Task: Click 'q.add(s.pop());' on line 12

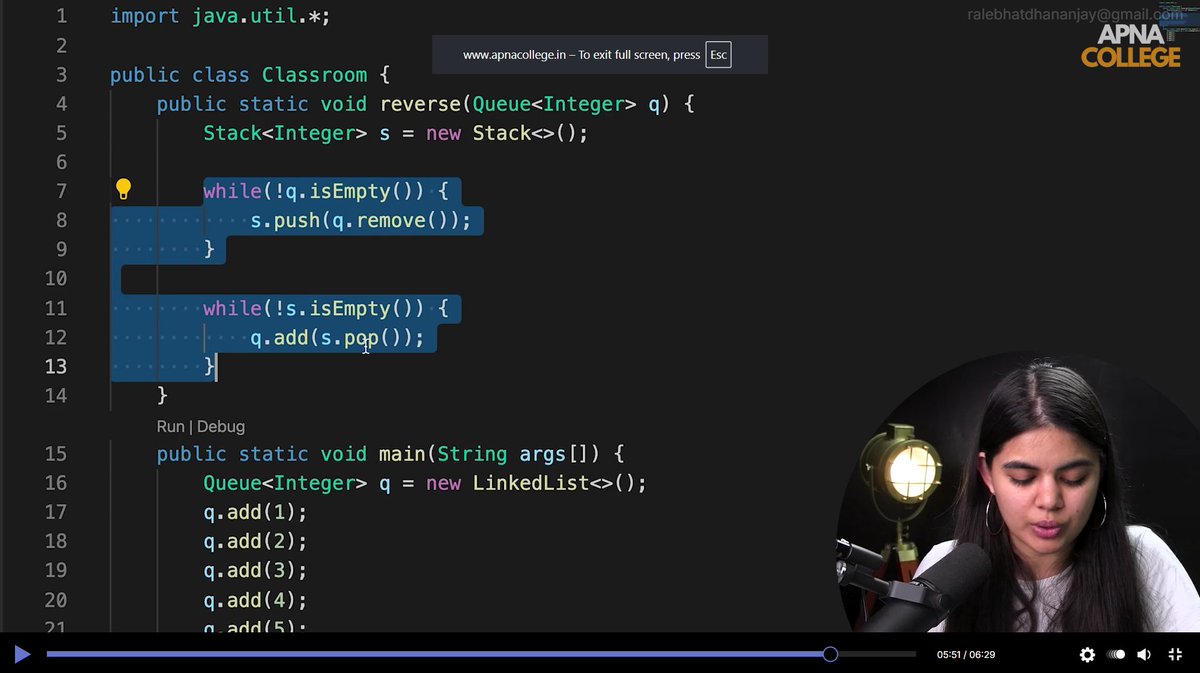Action: [337, 338]
